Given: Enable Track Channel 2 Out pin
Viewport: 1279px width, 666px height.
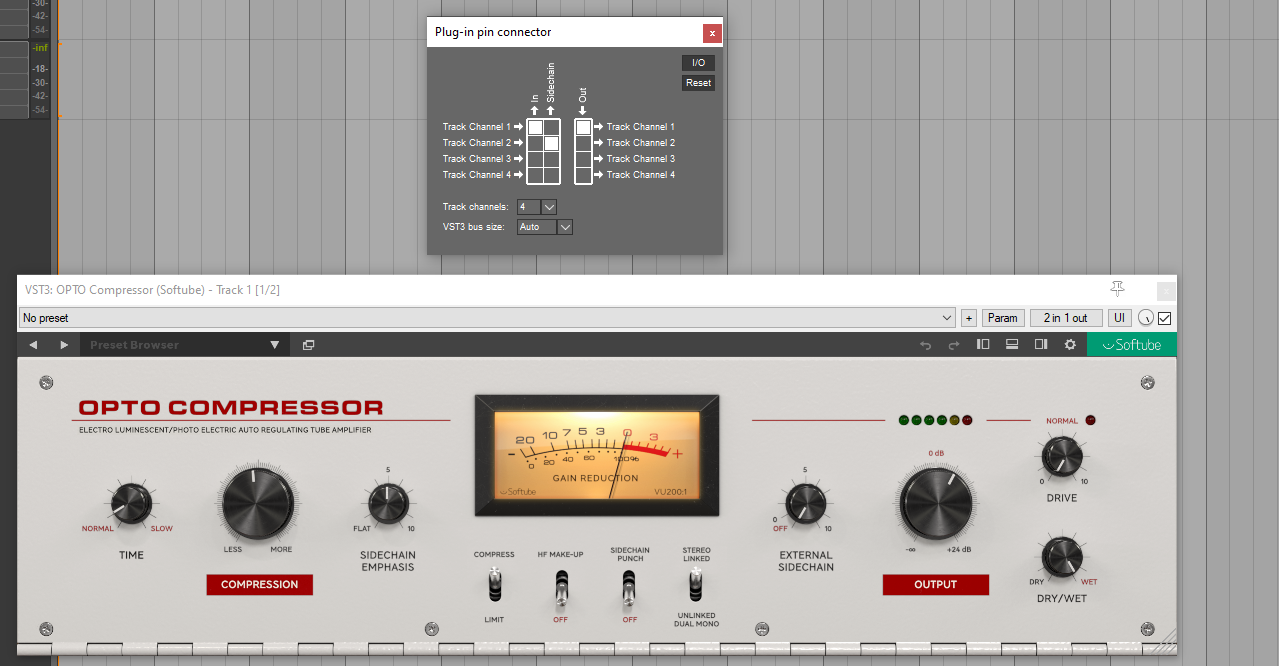Looking at the screenshot, I should (583, 143).
